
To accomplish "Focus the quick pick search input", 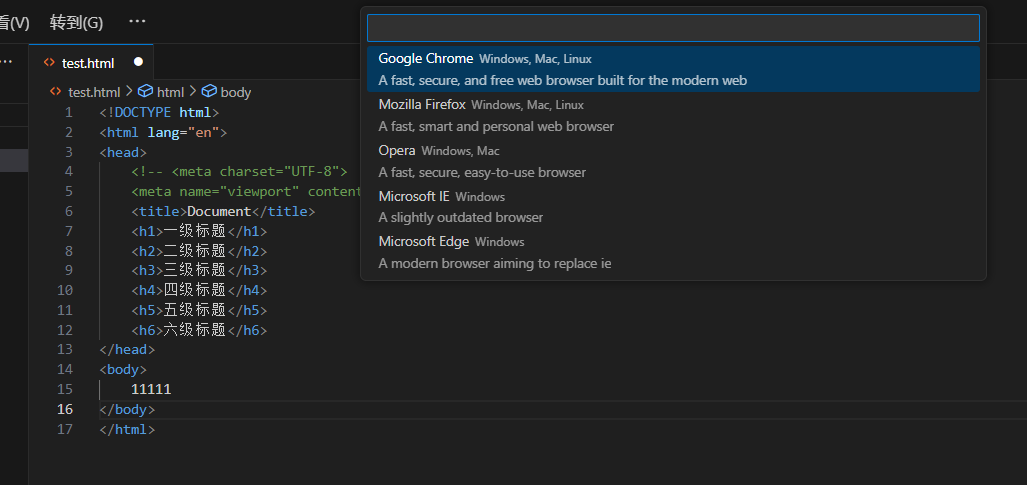I will click(x=672, y=28).
